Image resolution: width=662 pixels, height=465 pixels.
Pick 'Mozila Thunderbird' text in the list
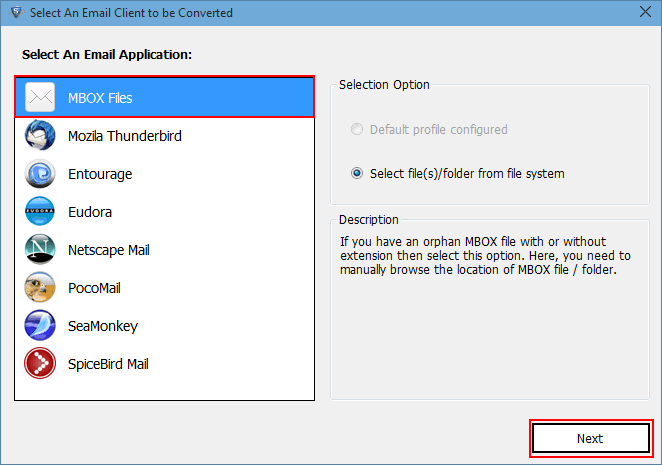[124, 136]
